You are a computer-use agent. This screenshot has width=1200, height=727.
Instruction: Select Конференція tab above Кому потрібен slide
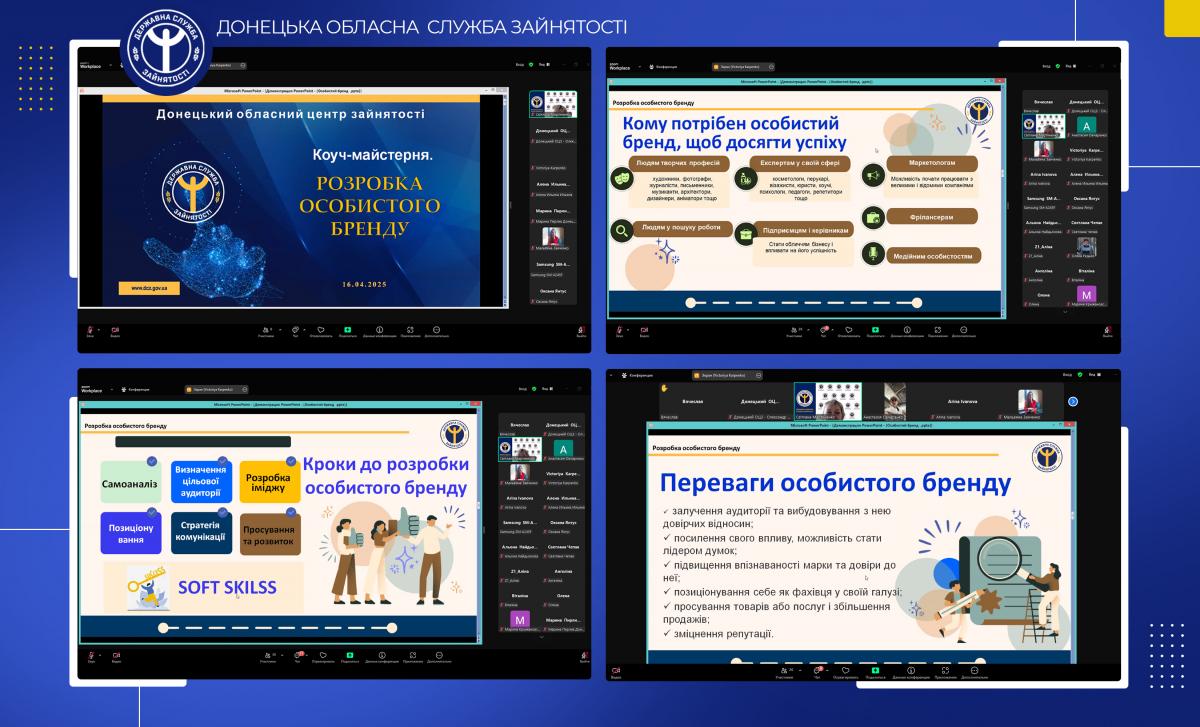tap(664, 66)
